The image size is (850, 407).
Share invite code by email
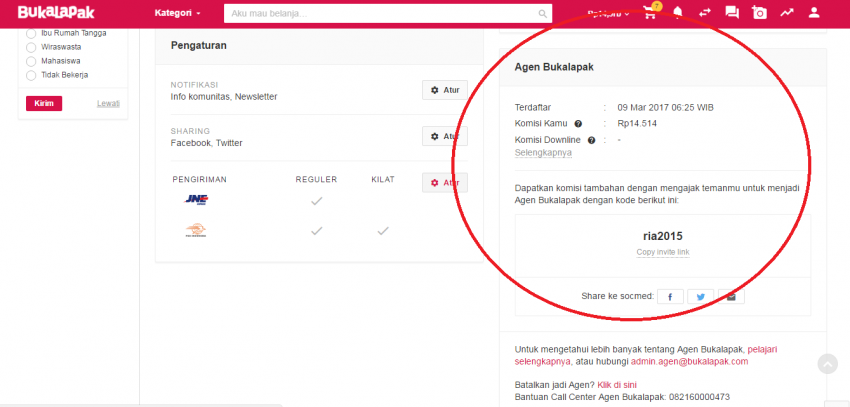(731, 296)
